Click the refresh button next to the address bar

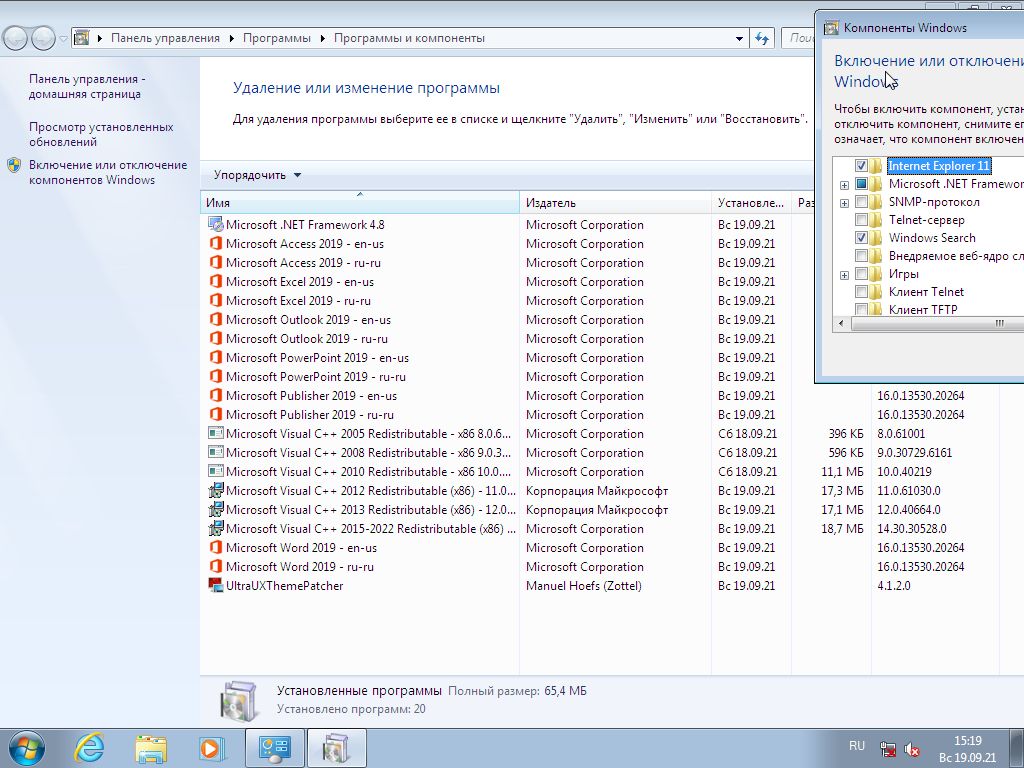point(761,38)
